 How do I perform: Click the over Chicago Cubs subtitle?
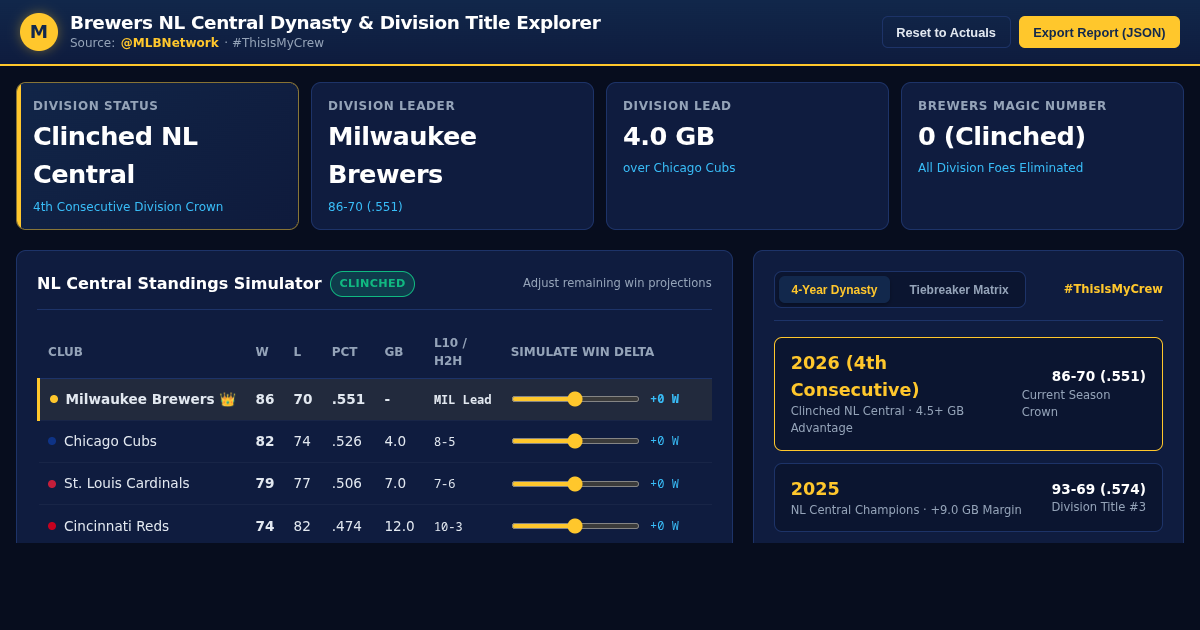coord(679,168)
